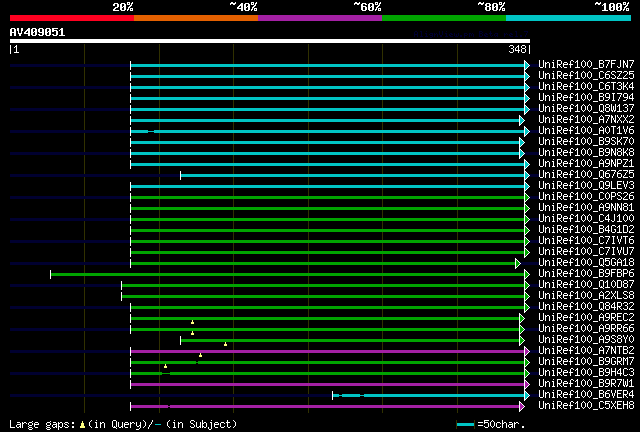Click the UniRef100_Q84R32 label

[x=586, y=307]
